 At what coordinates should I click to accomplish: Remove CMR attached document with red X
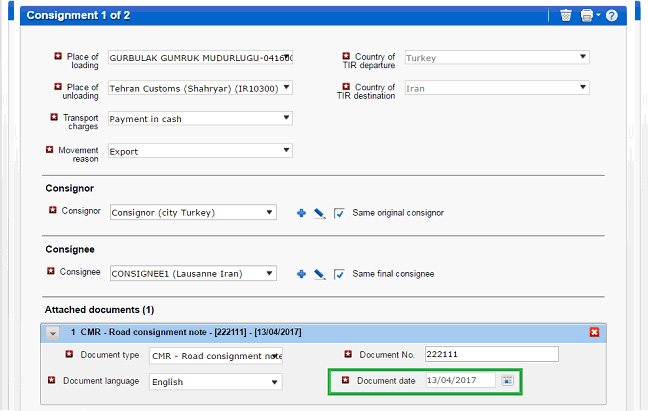594,332
